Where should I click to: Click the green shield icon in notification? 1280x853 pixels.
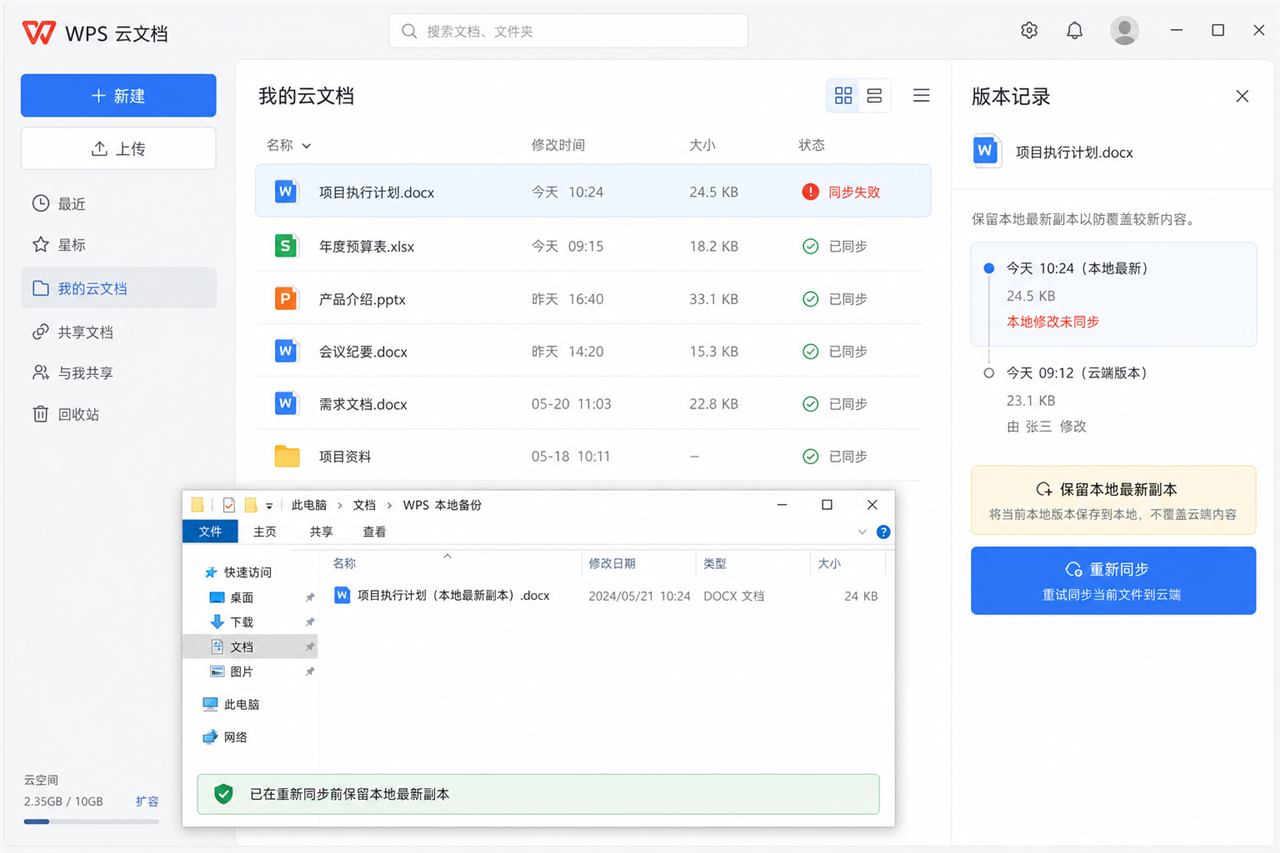tap(224, 794)
